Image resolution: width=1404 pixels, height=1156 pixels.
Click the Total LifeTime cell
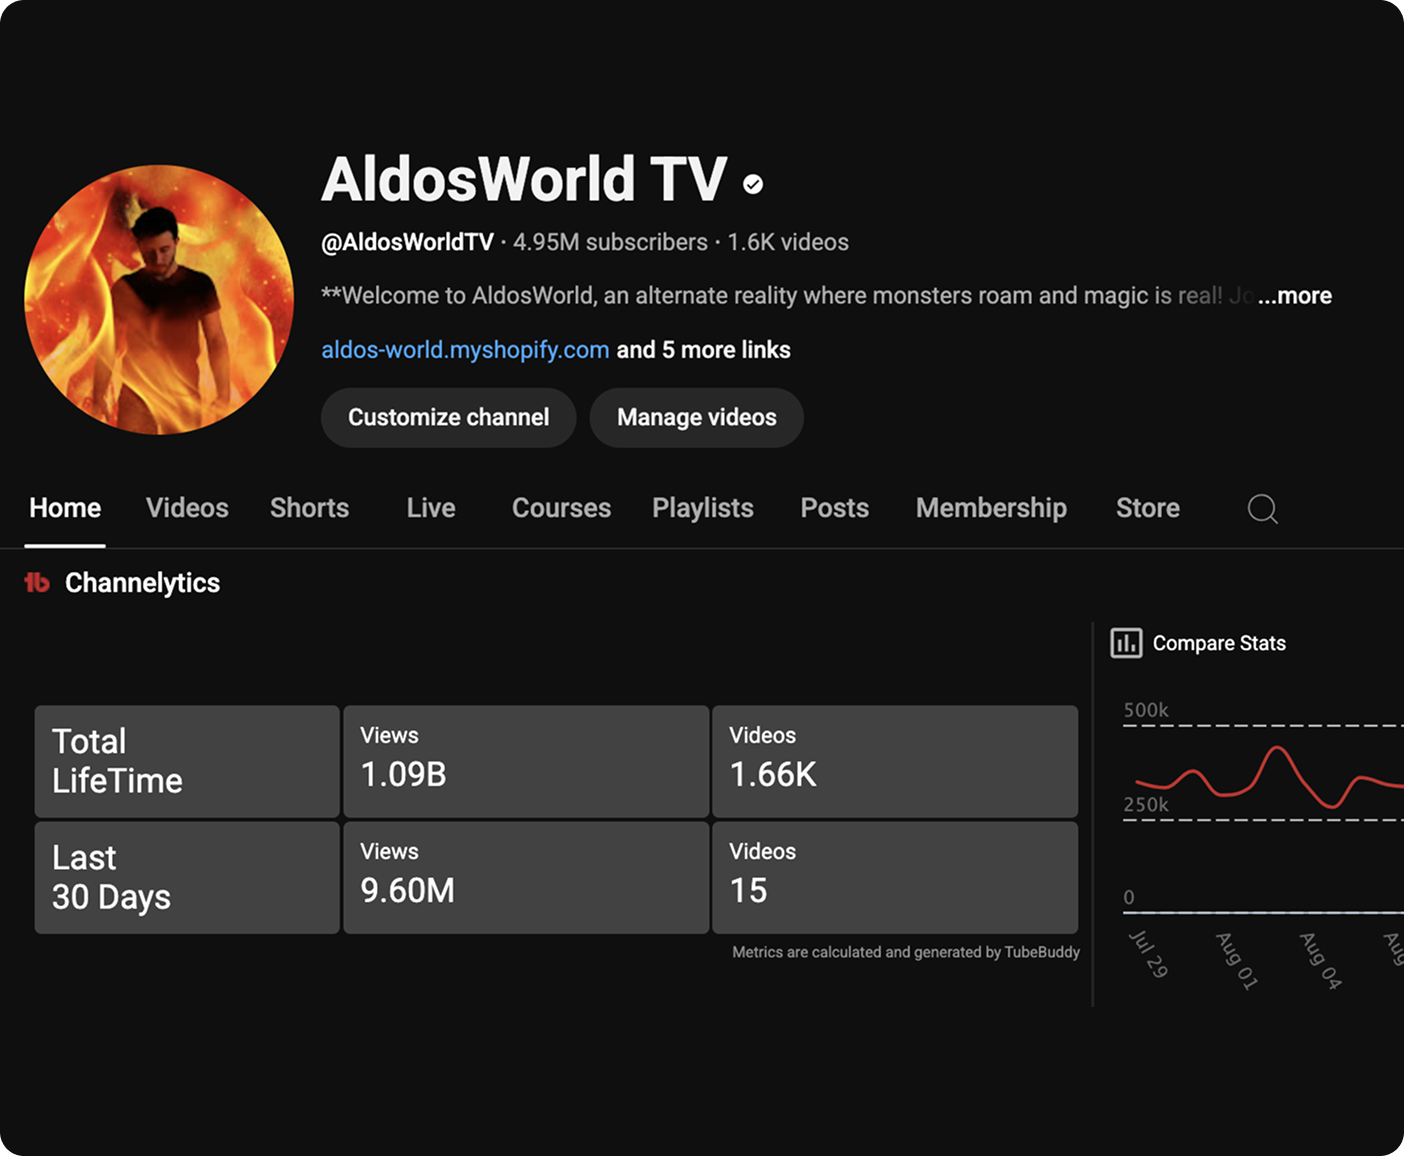(x=187, y=761)
